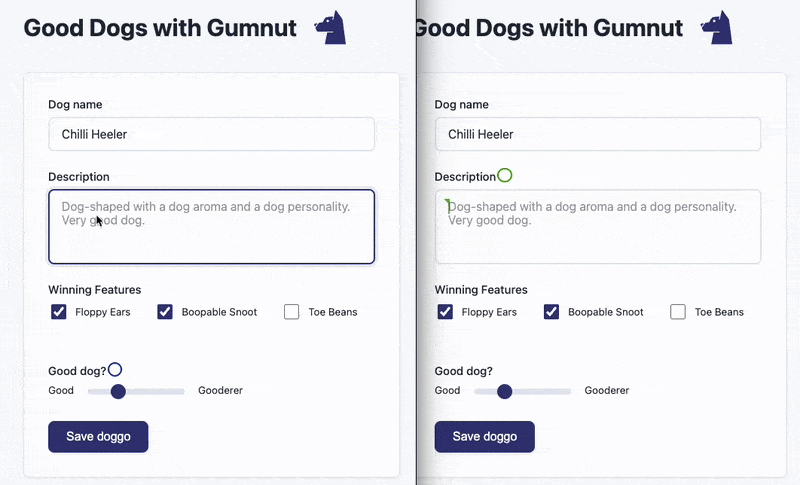
Task: Click the Good dog slider handle in the left form
Action: point(118,391)
